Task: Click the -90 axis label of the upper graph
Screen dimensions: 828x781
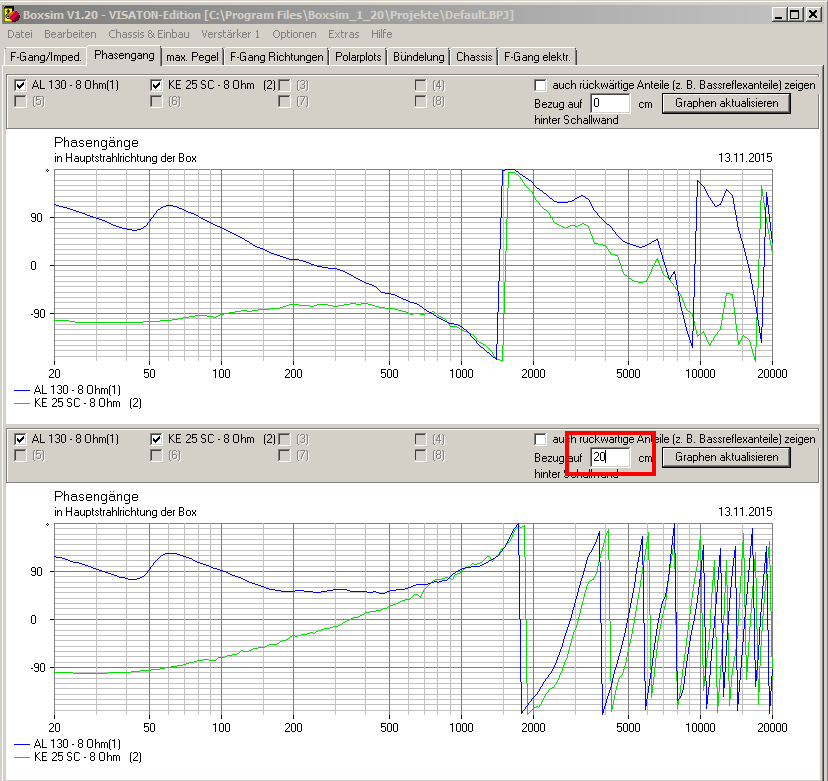Action: [x=37, y=314]
